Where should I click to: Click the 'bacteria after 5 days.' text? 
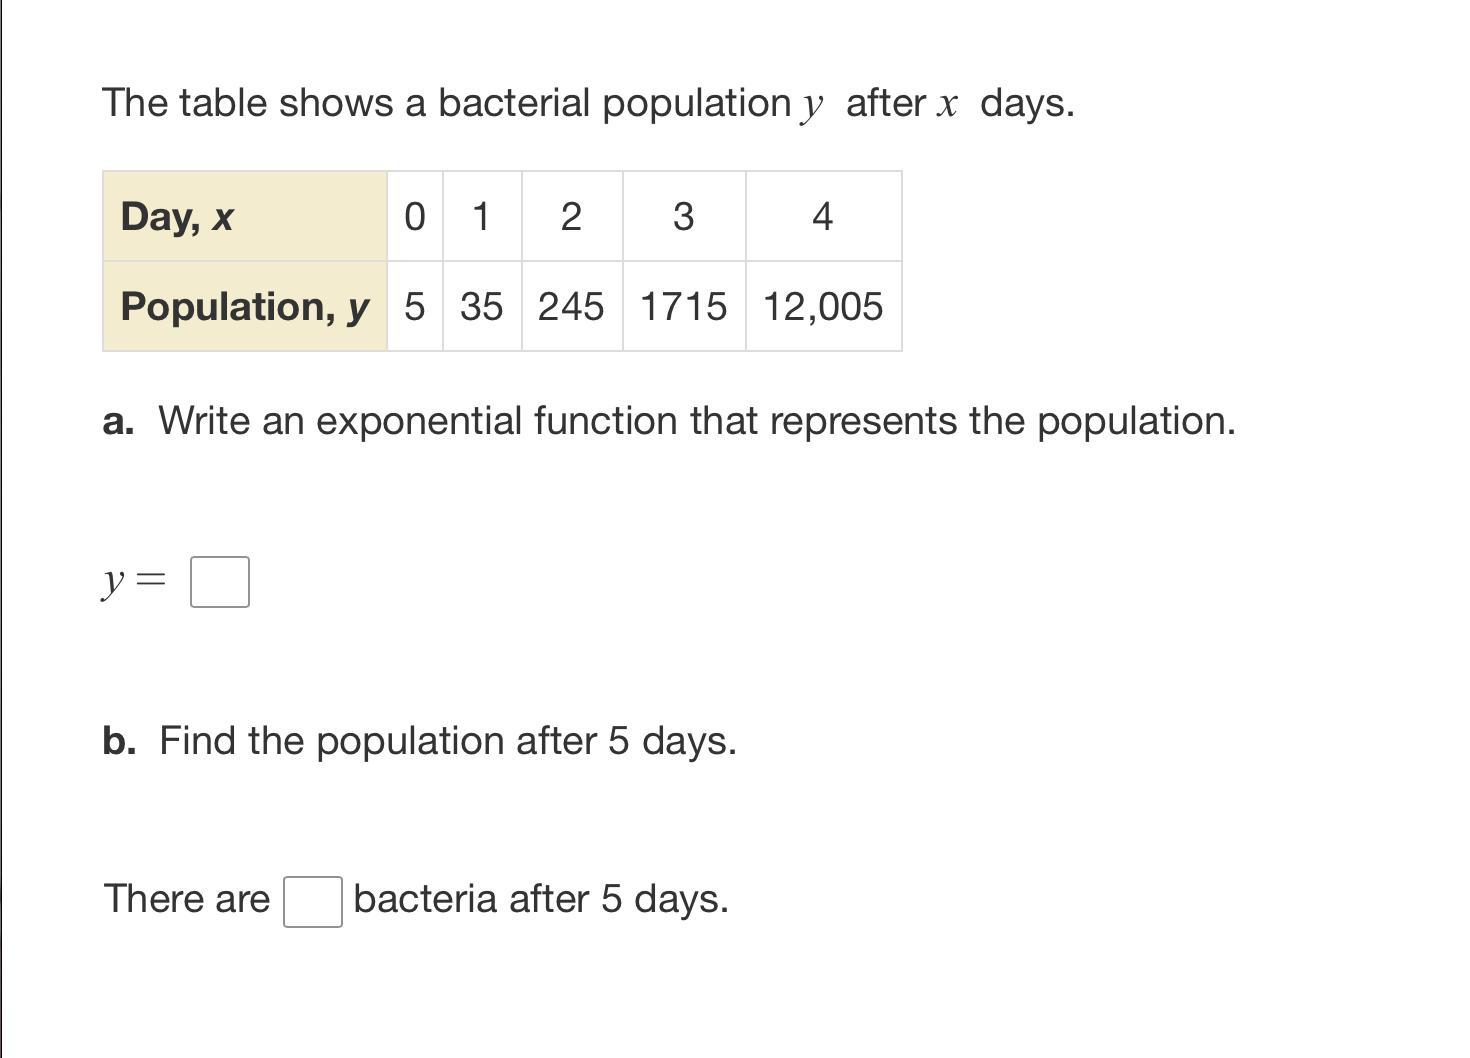(541, 899)
